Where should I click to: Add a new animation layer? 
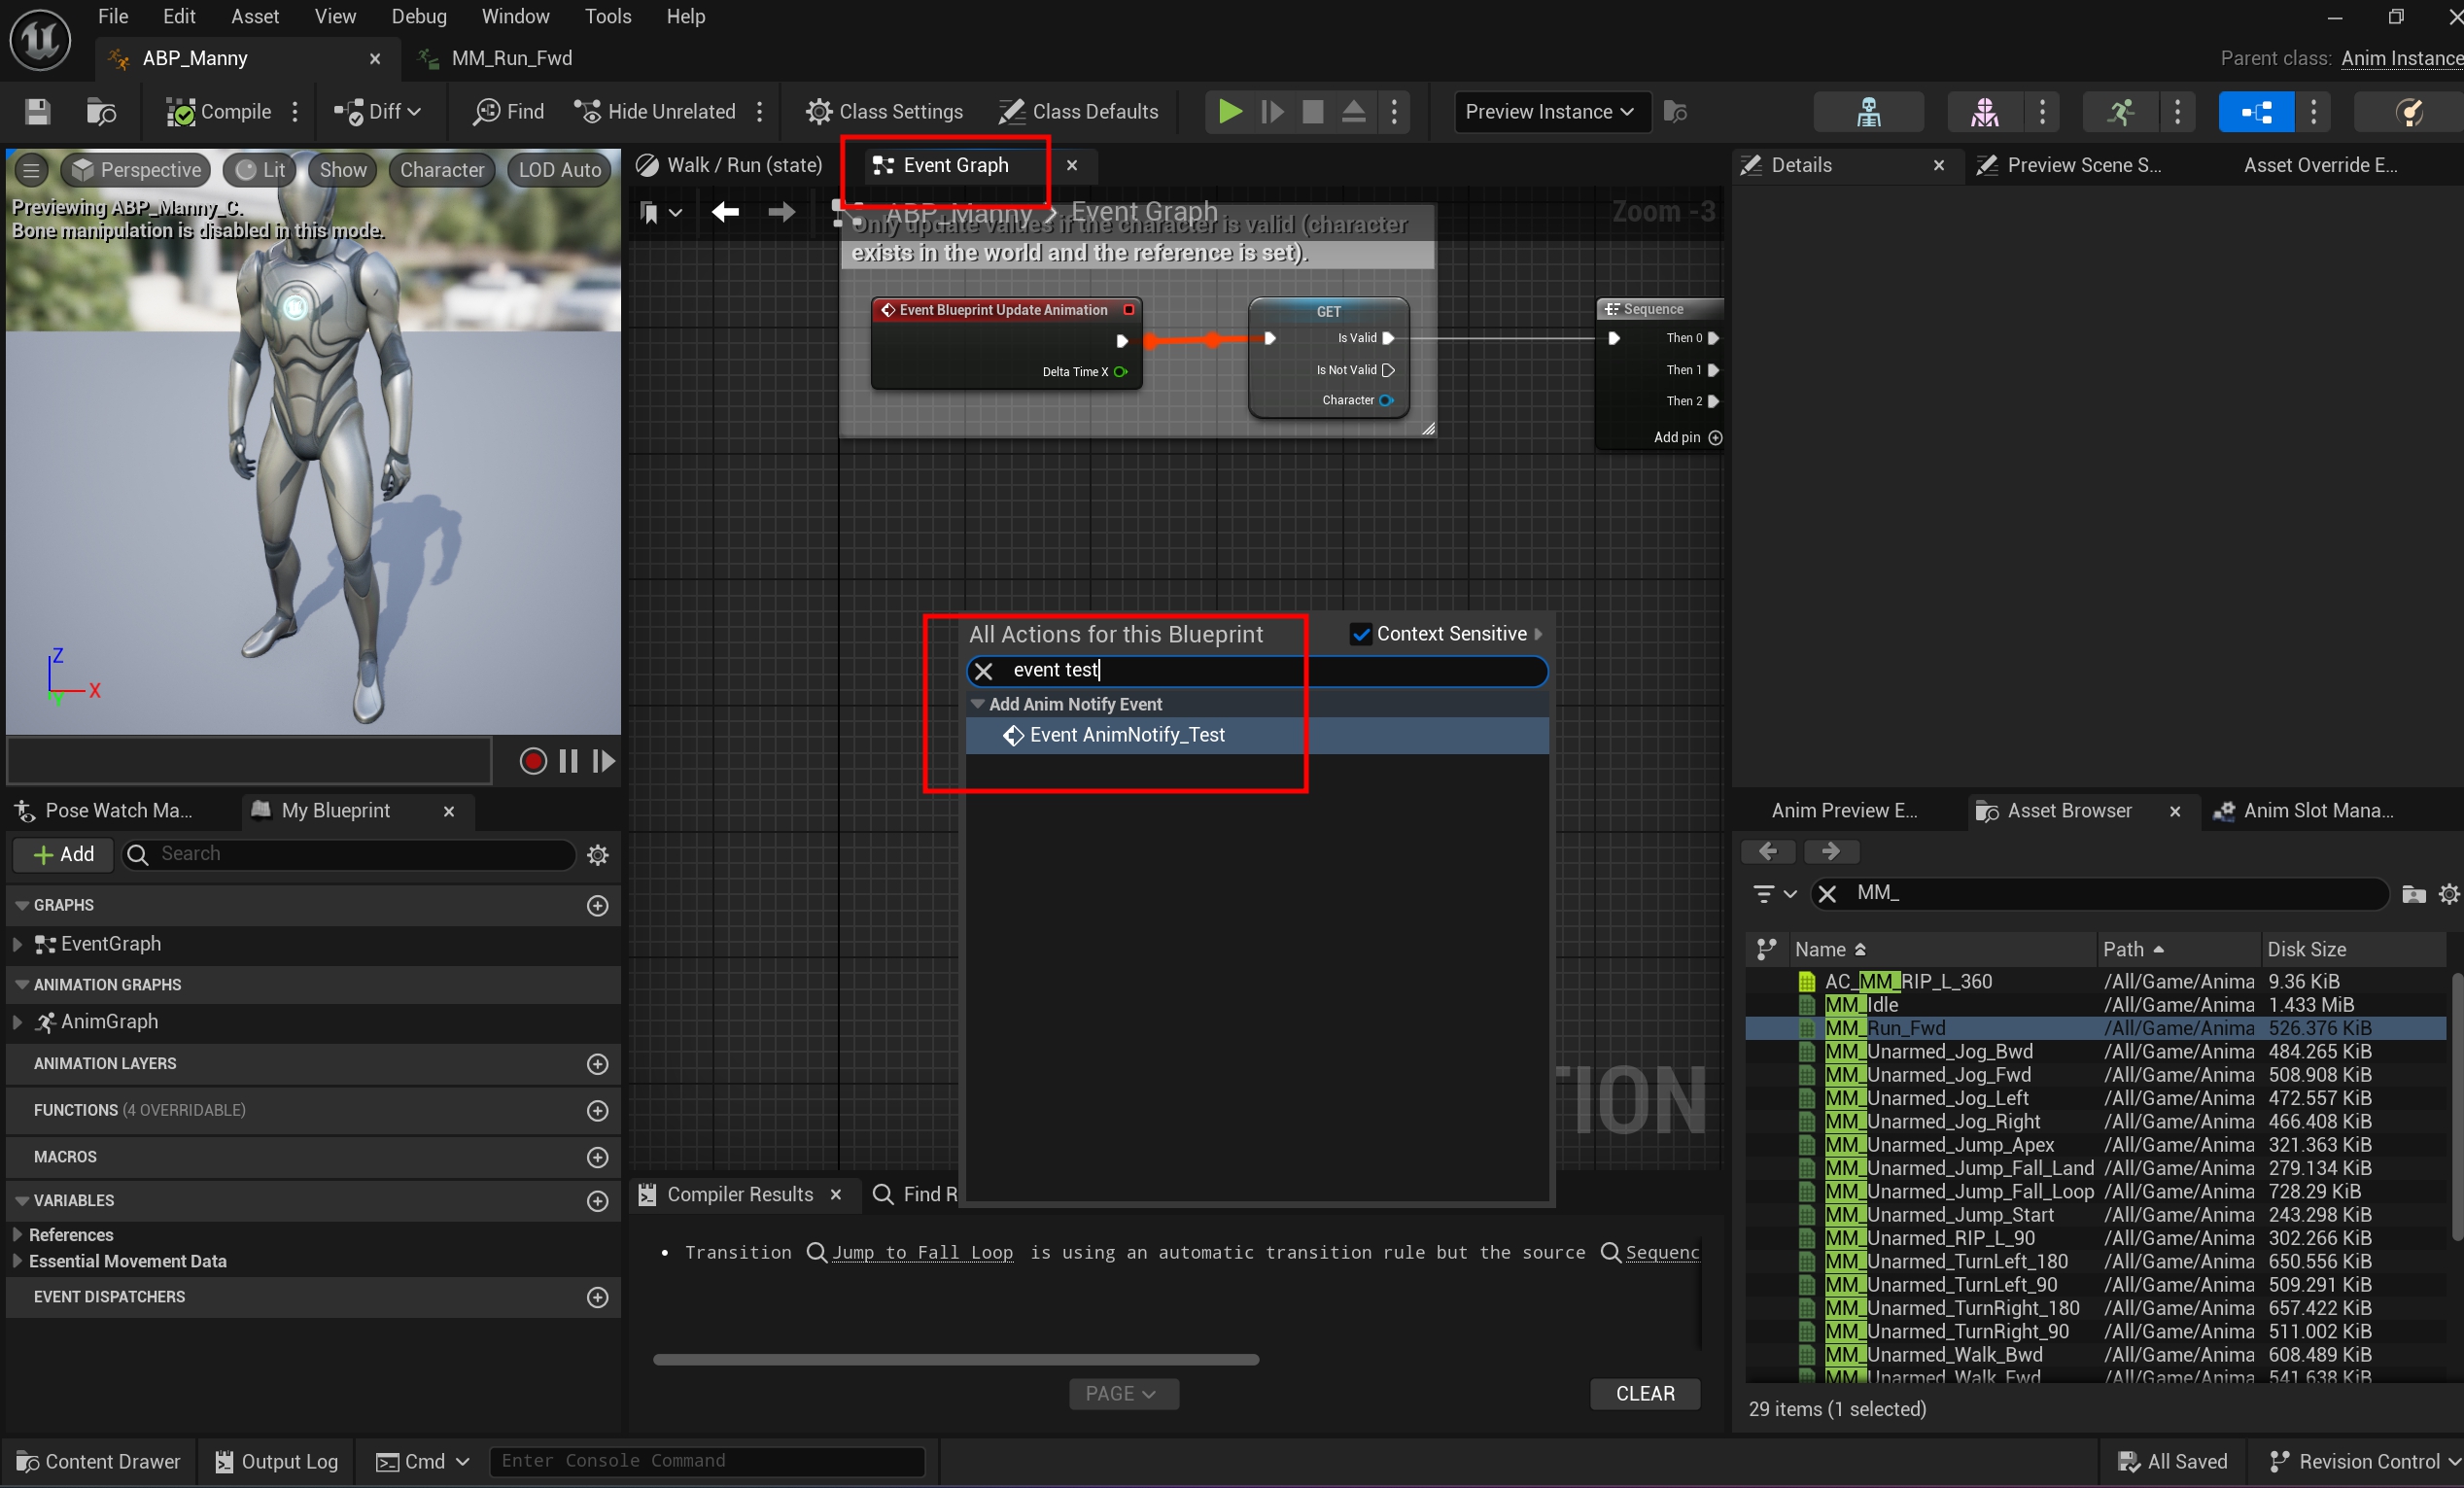point(597,1064)
